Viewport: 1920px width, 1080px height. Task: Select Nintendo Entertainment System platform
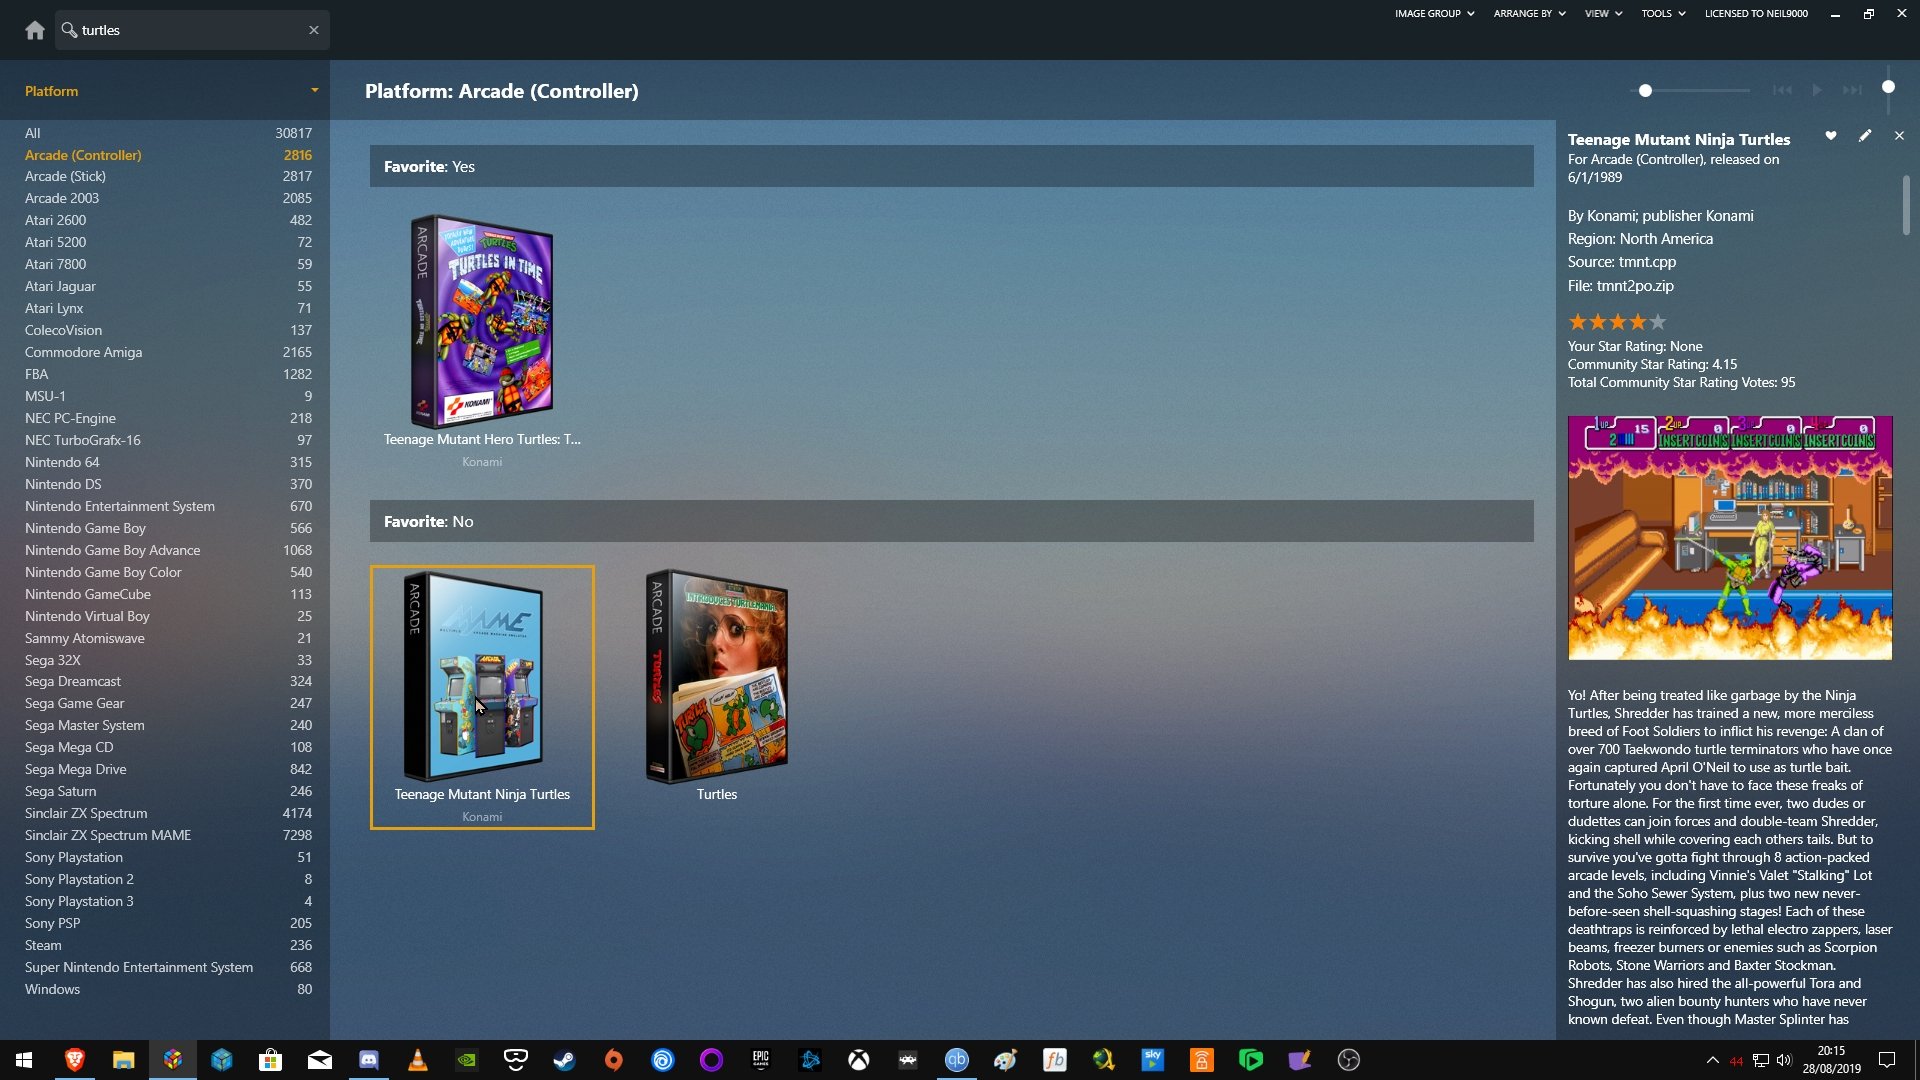(x=168, y=506)
